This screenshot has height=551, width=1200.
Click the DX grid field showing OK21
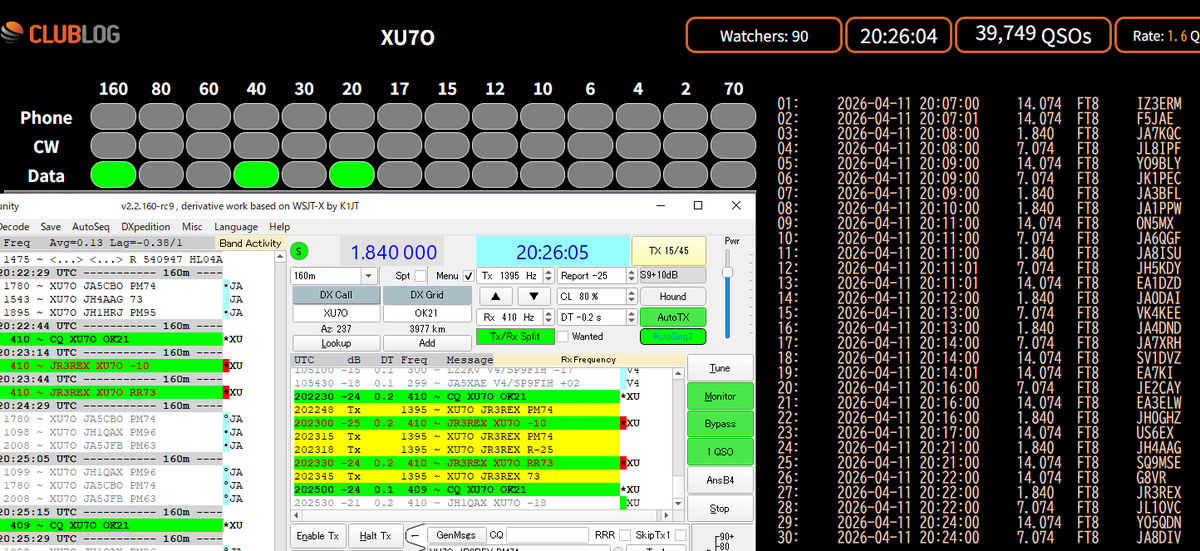point(427,312)
